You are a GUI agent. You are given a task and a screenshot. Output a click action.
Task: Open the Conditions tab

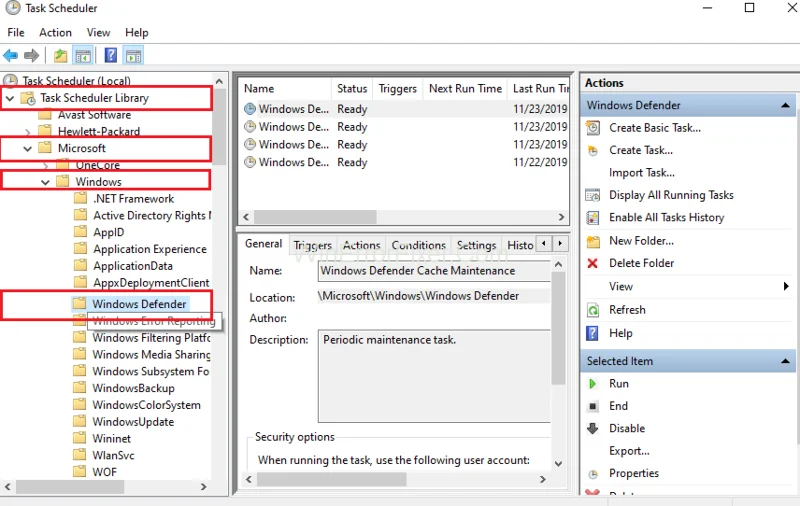click(418, 245)
